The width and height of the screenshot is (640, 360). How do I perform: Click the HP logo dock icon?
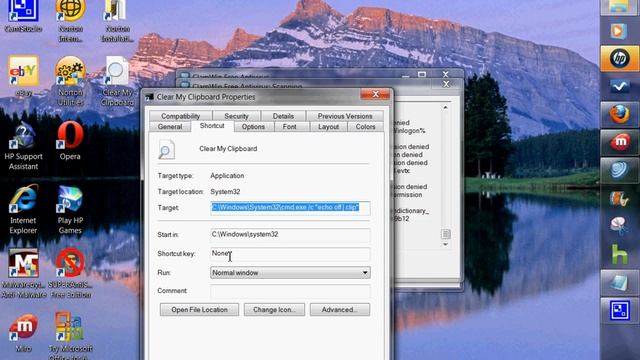[620, 58]
